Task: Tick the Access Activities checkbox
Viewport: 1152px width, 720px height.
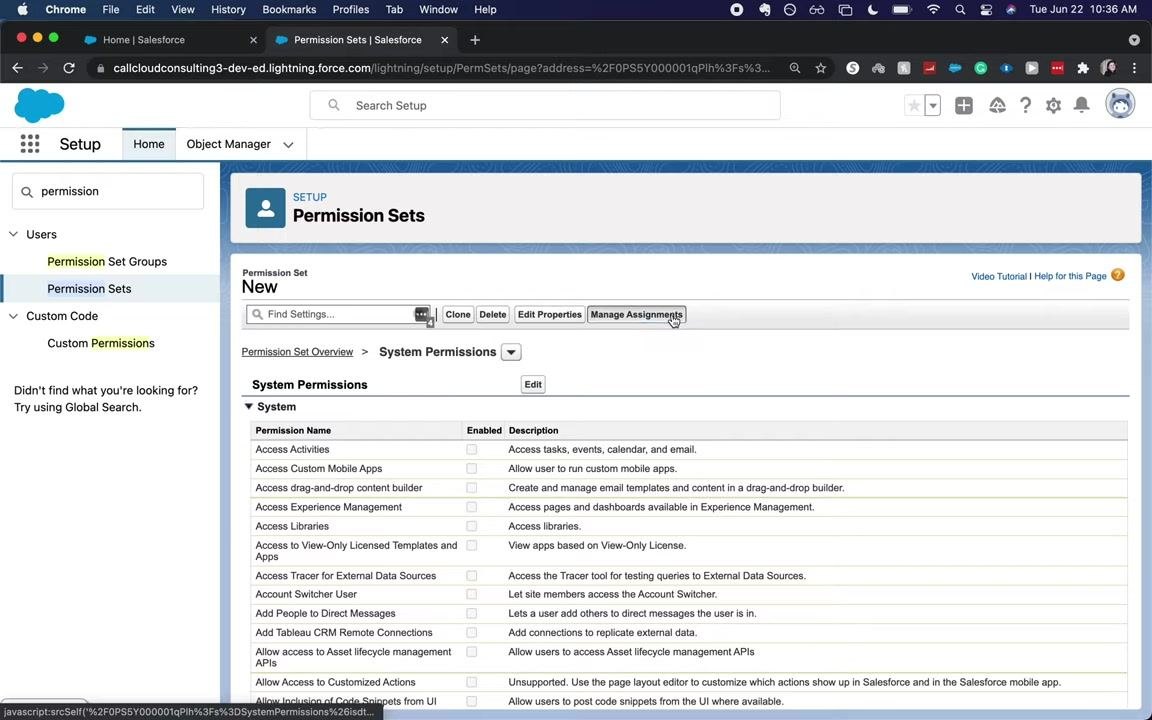Action: point(472,450)
